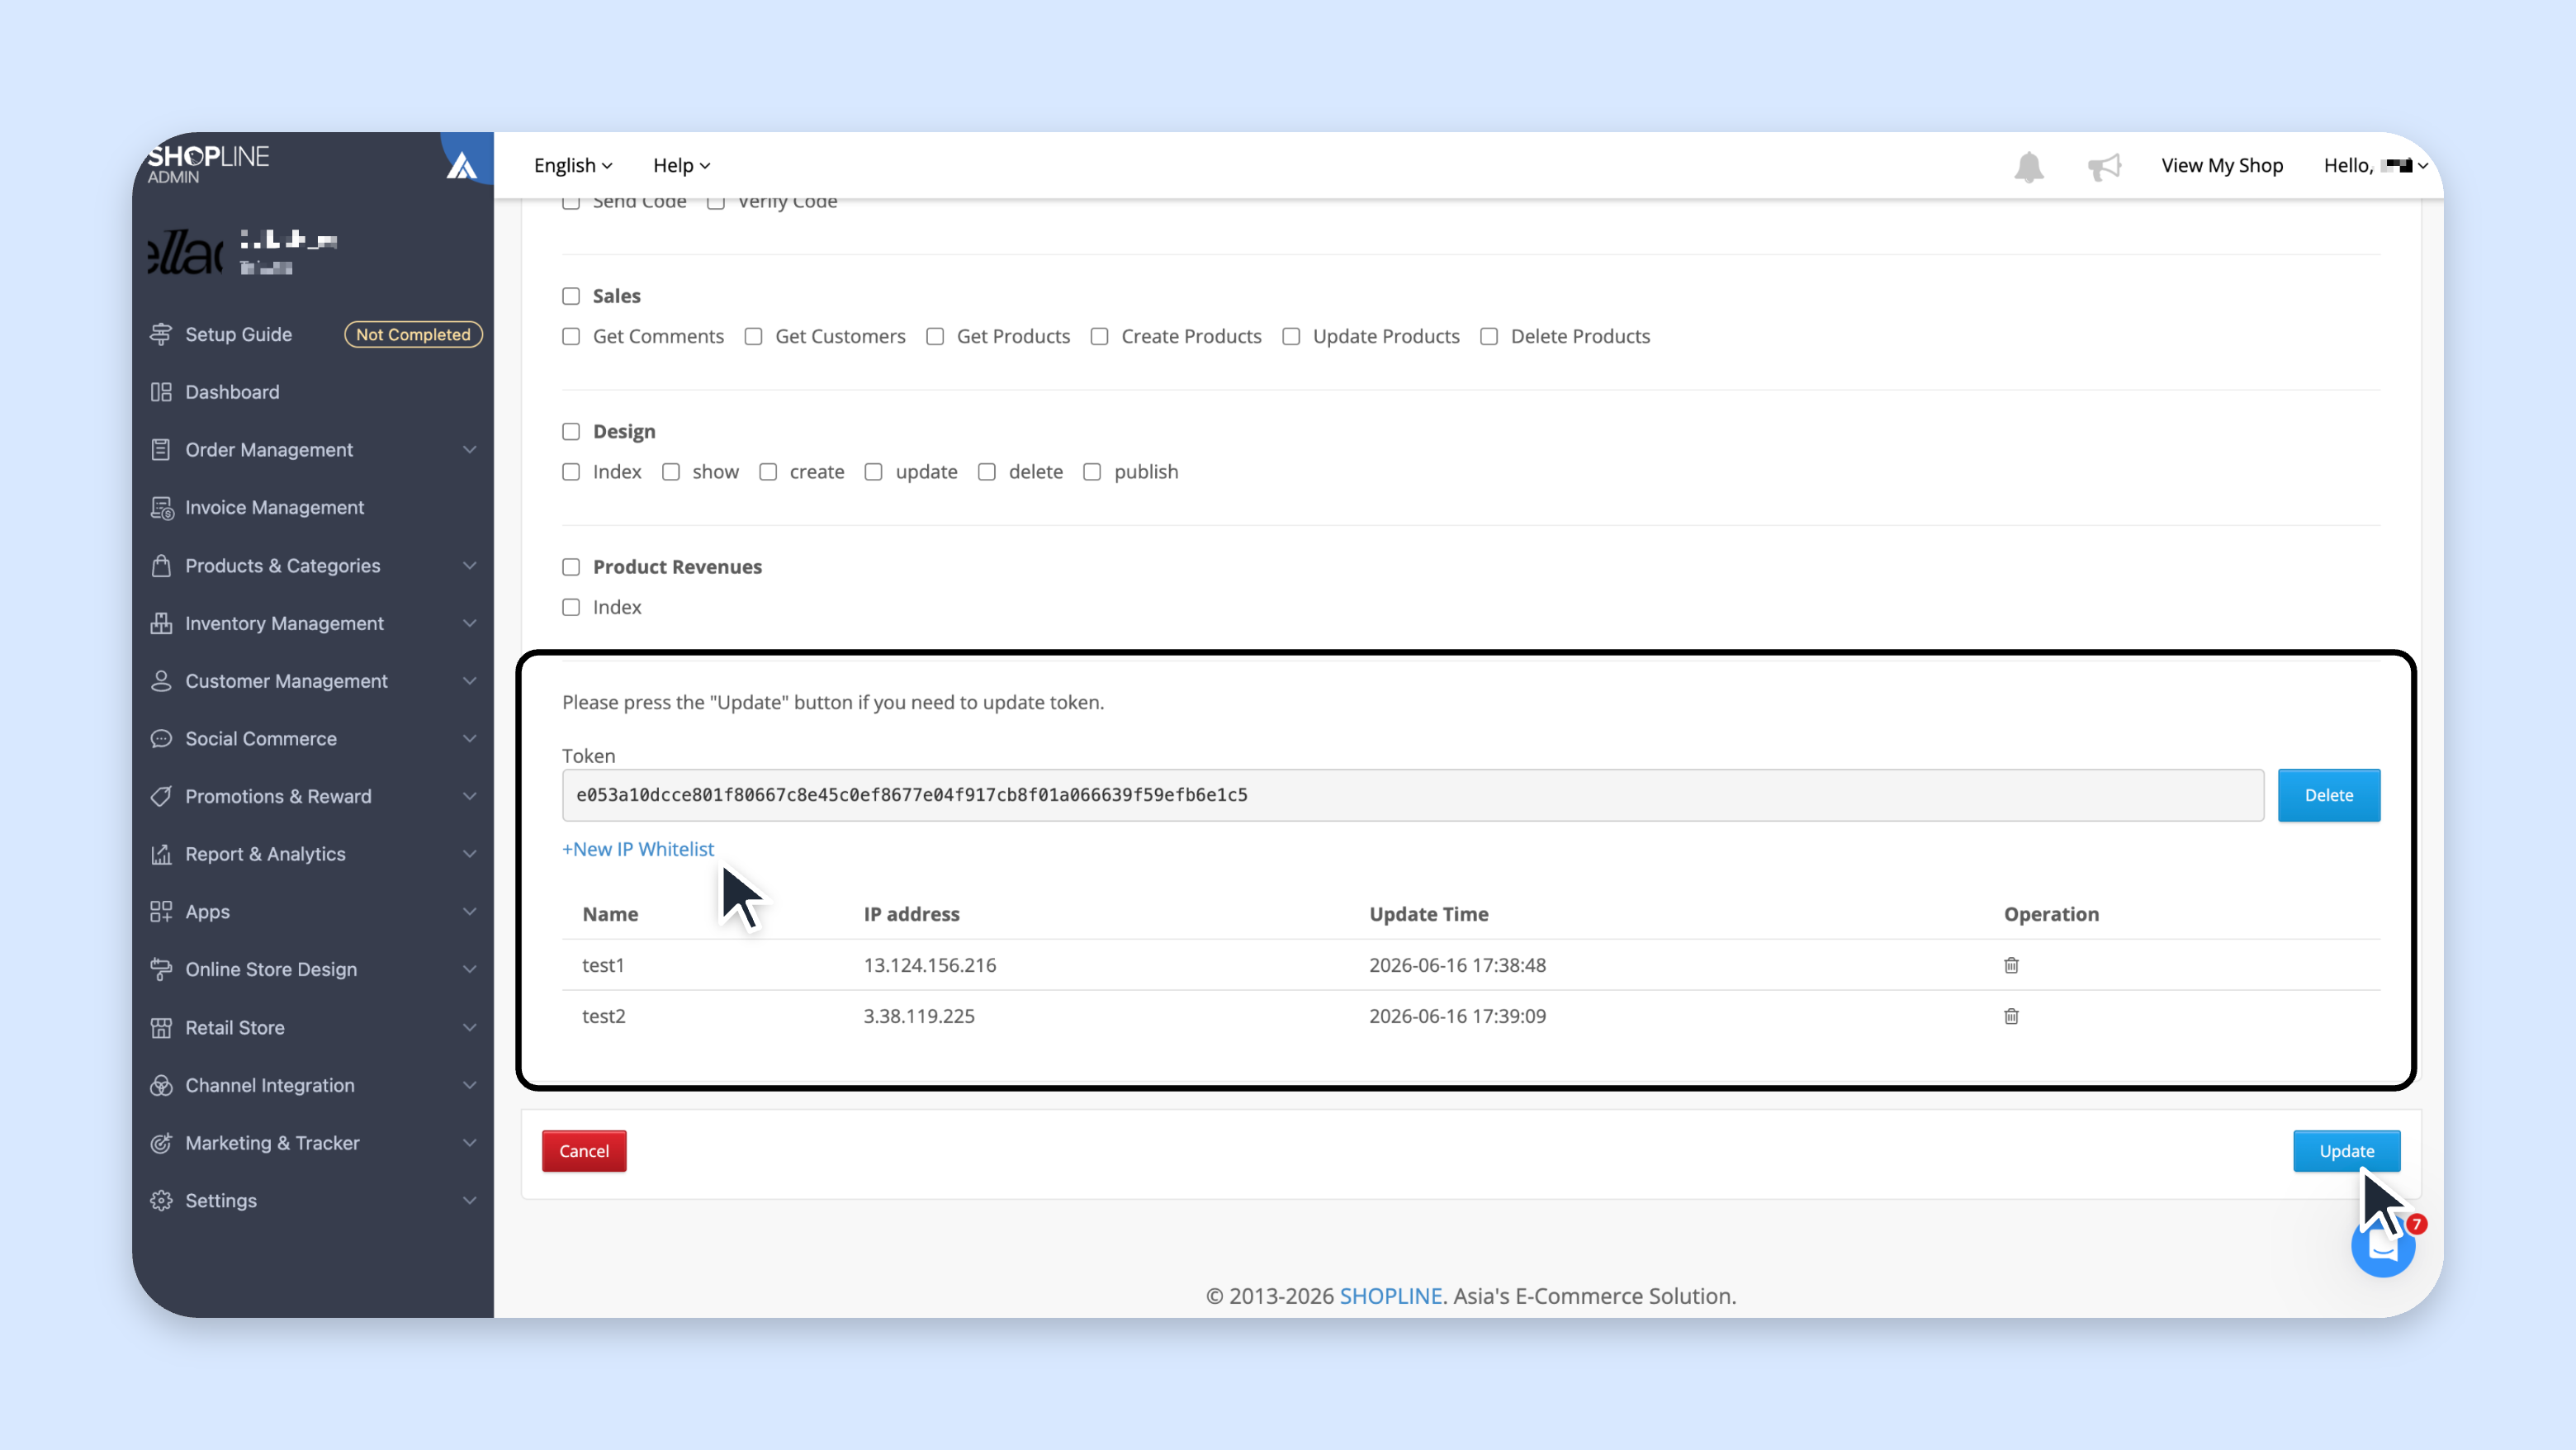Check the Delete Products box

(1489, 336)
